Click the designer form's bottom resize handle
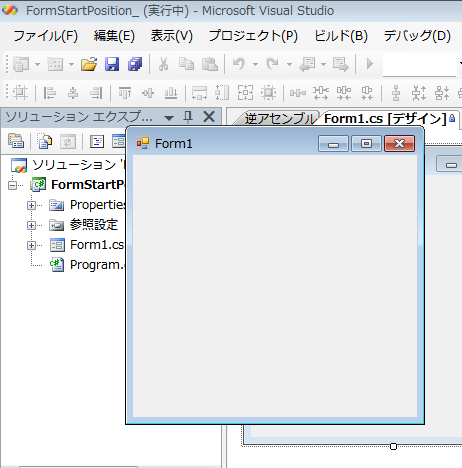The width and height of the screenshot is (462, 468). click(x=393, y=446)
